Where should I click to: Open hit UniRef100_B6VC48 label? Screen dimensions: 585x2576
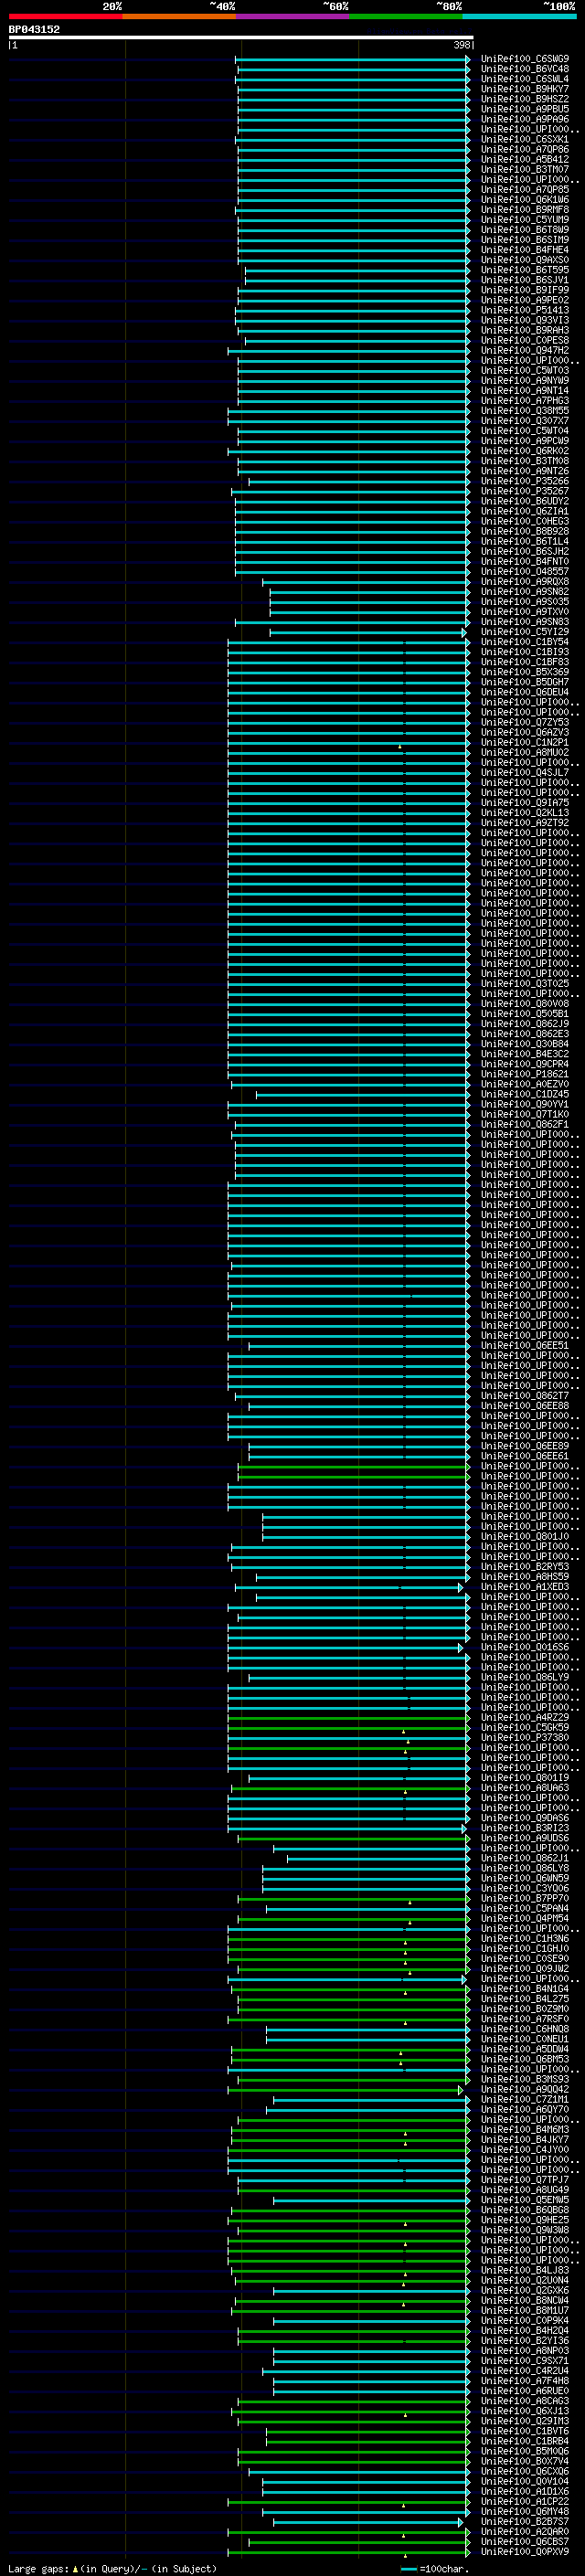coord(525,69)
